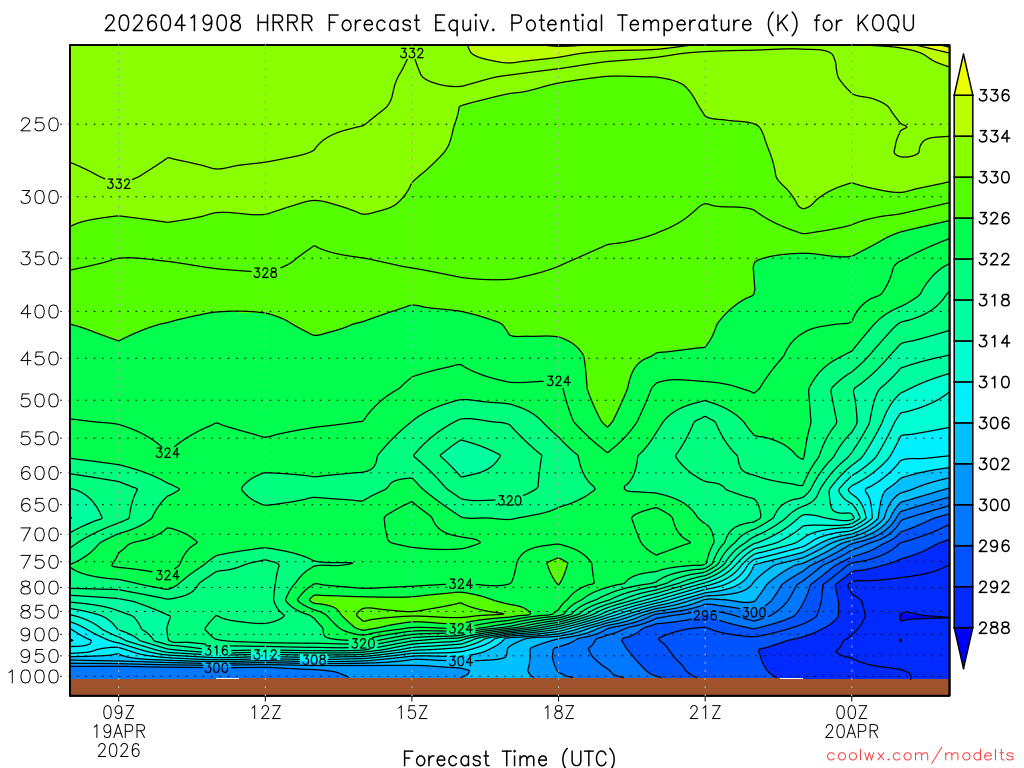Click the 308 contour label
This screenshot has height=768, width=1024.
coord(314,660)
